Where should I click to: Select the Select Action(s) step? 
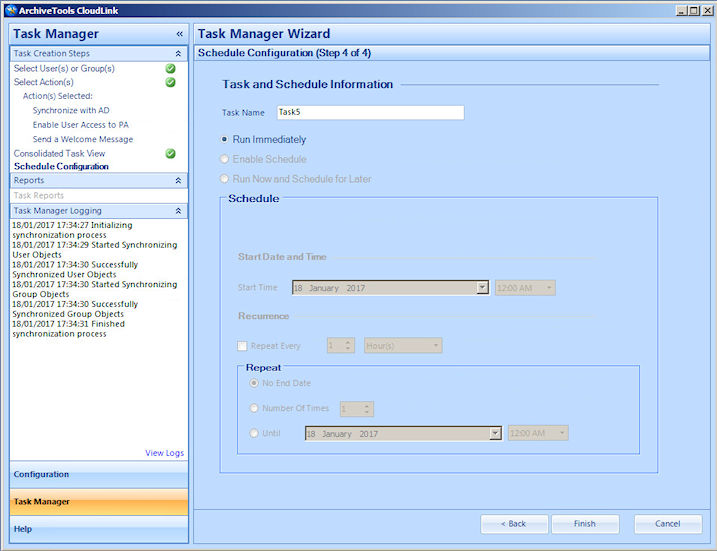[43, 82]
